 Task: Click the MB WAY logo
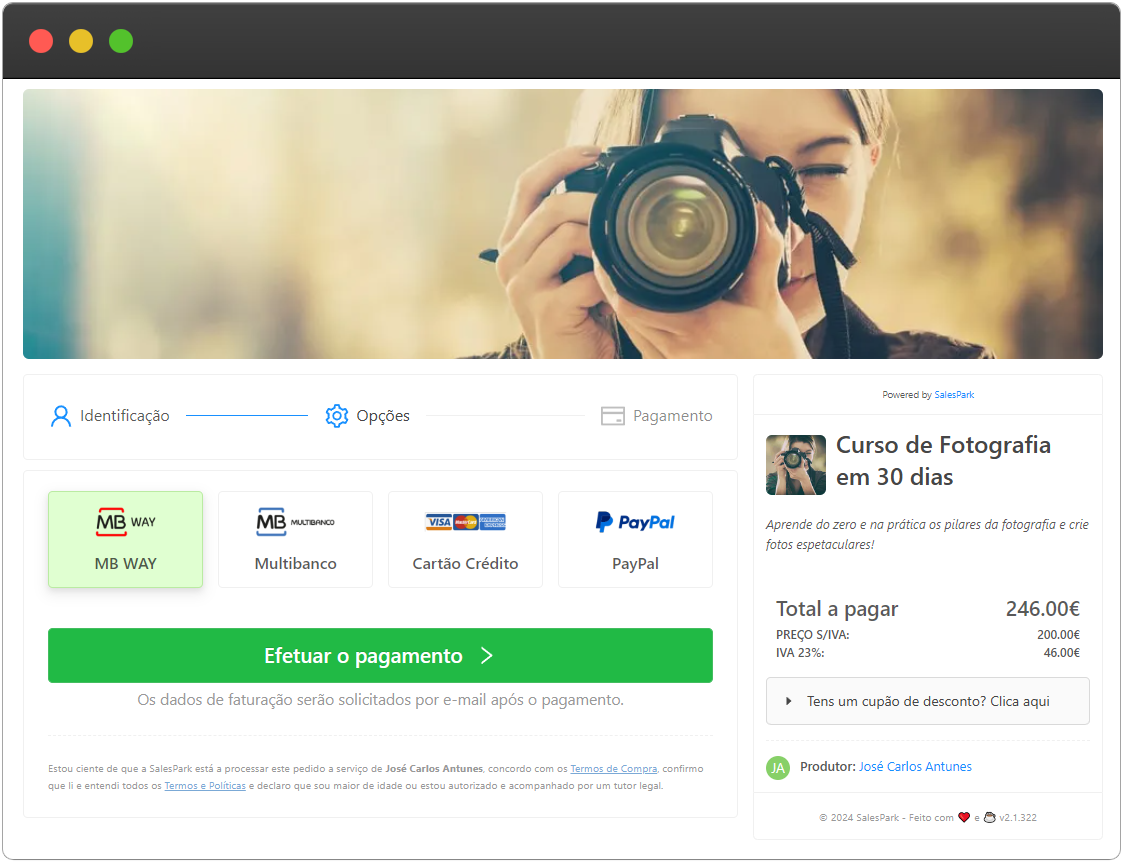point(126,522)
